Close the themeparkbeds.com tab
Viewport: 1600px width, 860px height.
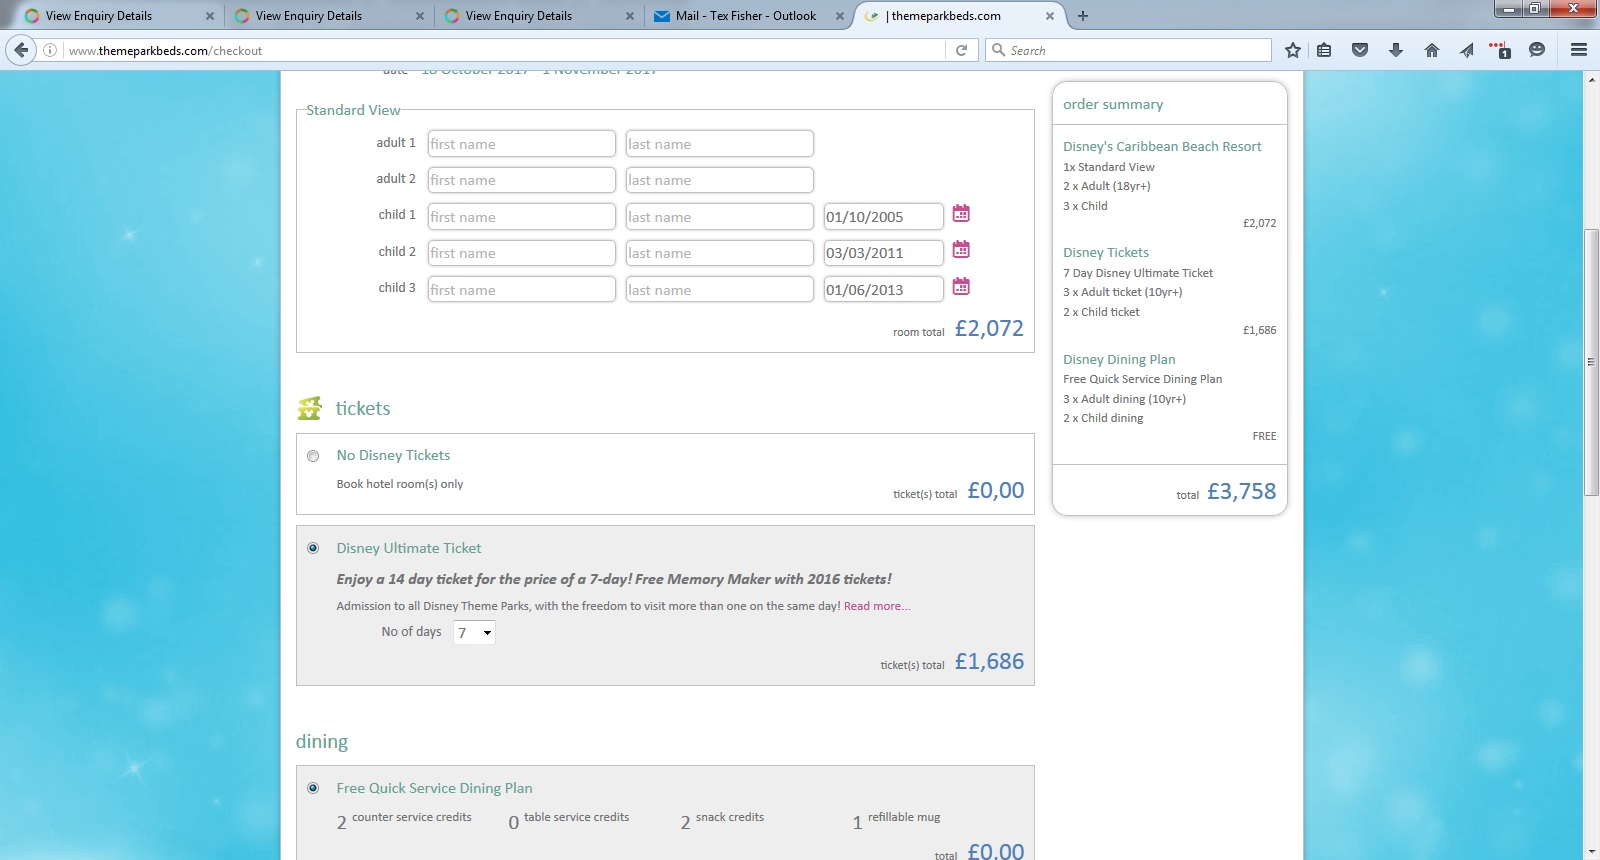(1050, 16)
